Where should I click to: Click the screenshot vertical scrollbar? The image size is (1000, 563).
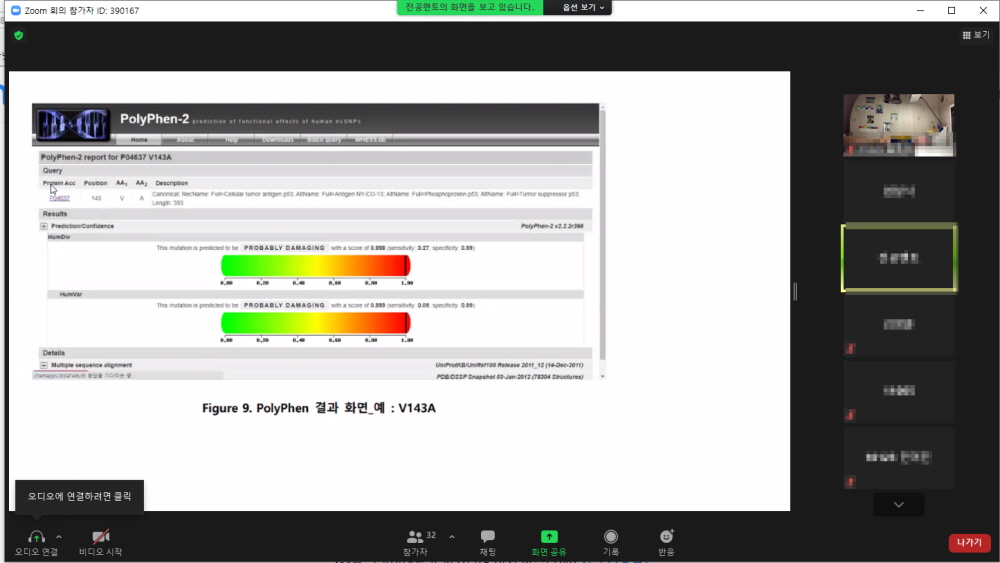pyautogui.click(x=602, y=241)
